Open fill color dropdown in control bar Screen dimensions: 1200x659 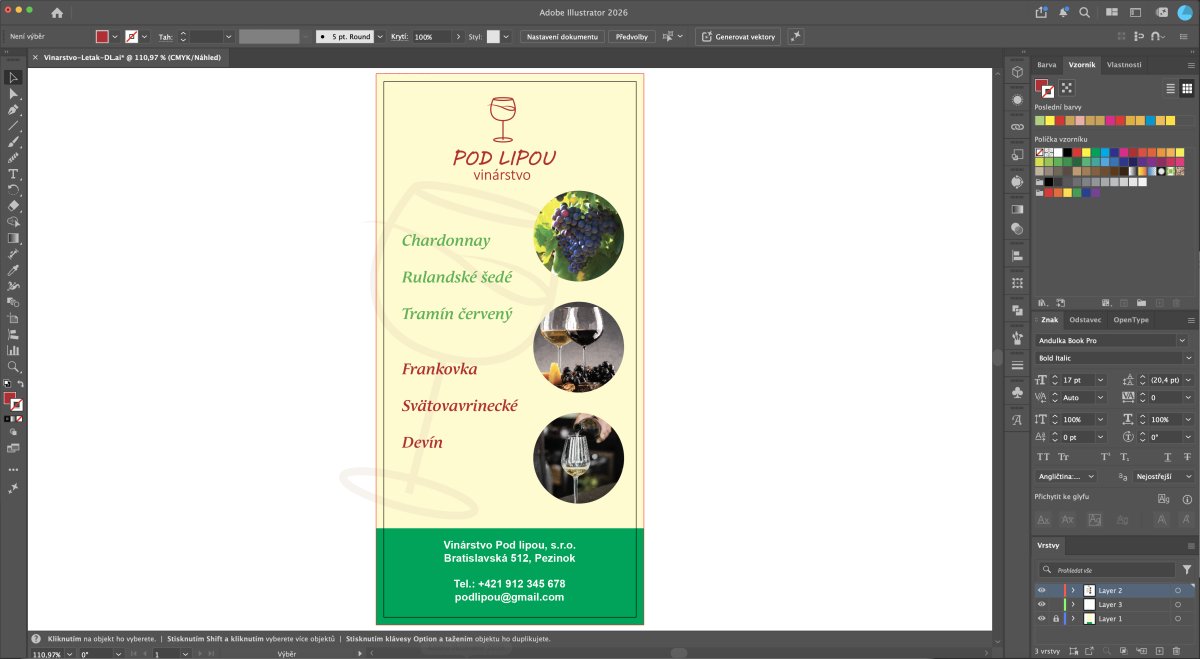point(114,36)
